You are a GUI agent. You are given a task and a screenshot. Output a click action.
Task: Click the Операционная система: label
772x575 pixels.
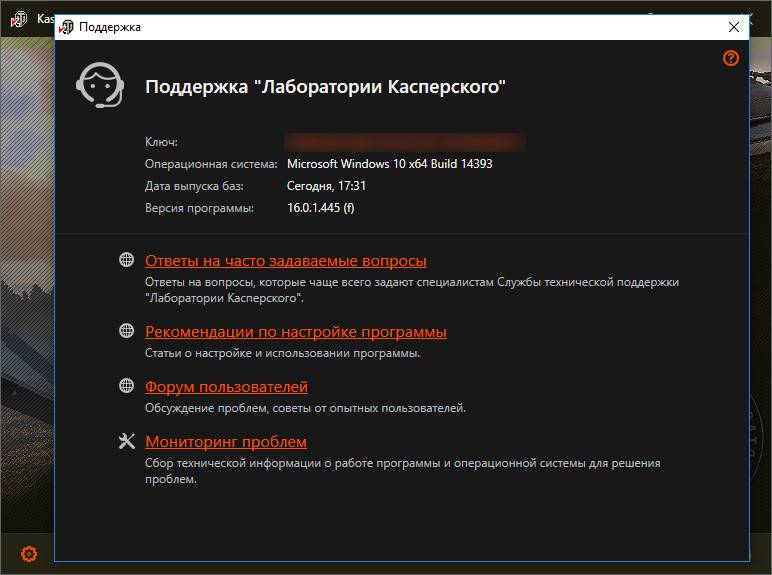pyautogui.click(x=211, y=164)
